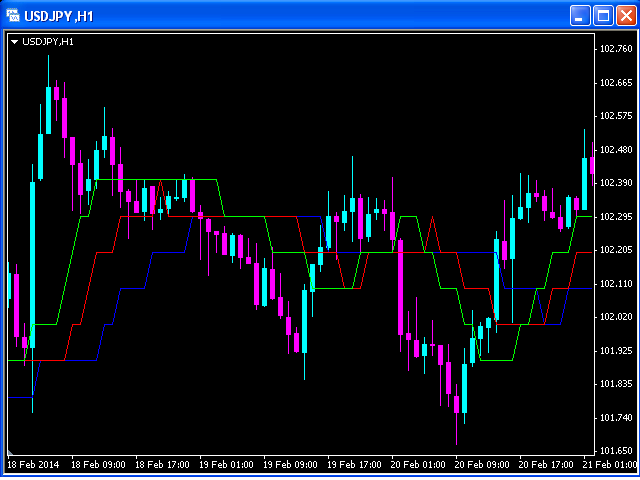Minimize the USDJPY chart window
Viewport: 640px width, 480px height.
[x=580, y=16]
